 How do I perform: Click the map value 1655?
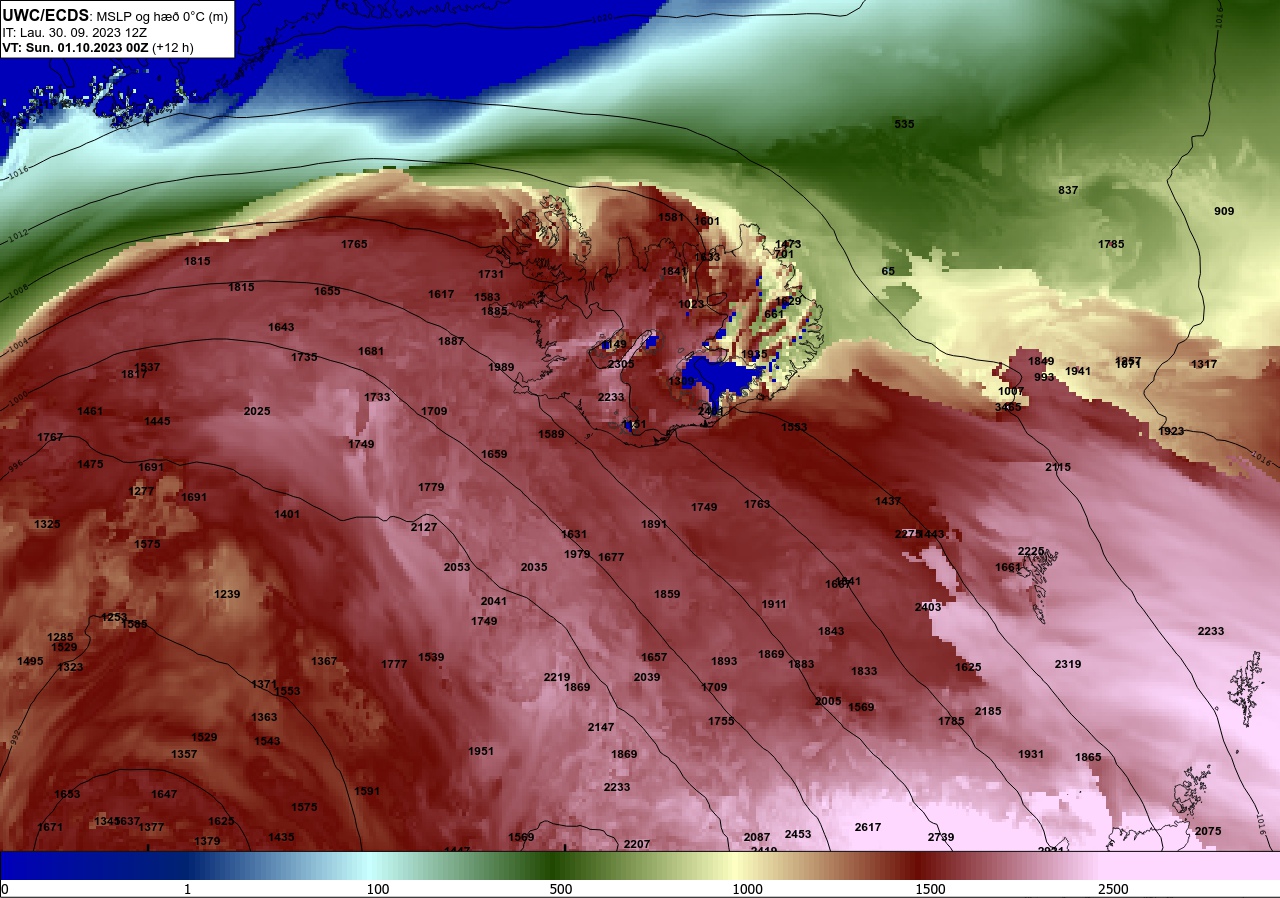pos(327,291)
